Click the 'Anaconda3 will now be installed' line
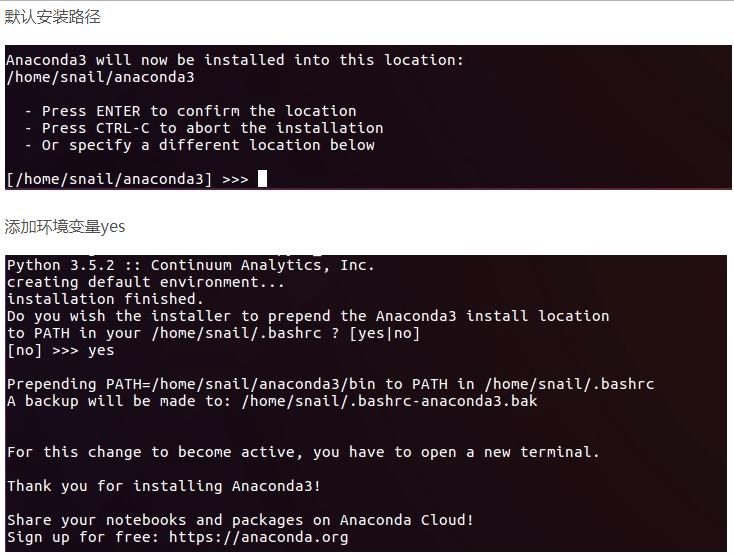 (x=235, y=60)
